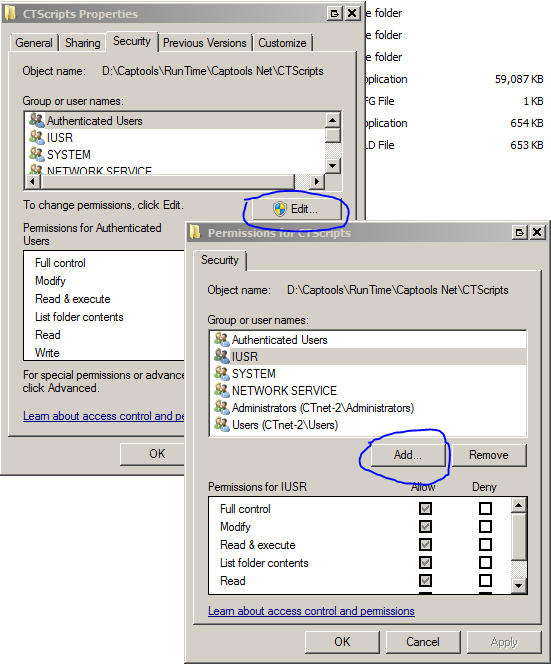Select 59,087 KB file row in background Explorer
The width and height of the screenshot is (551, 665).
tap(454, 79)
